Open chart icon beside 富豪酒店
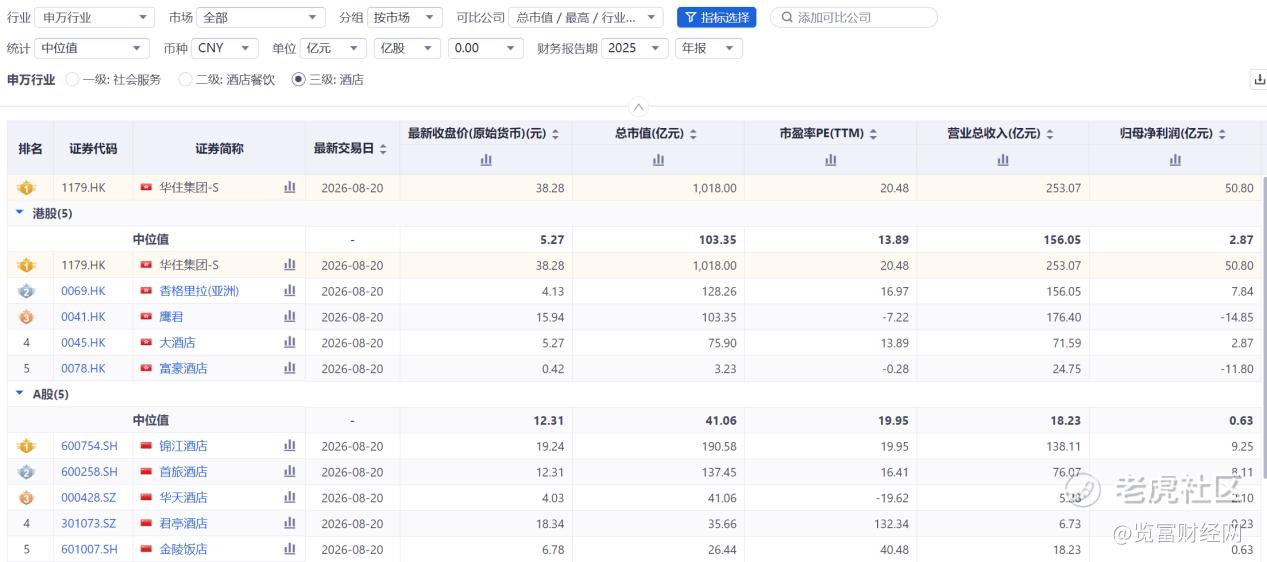This screenshot has width=1267, height=562. (x=290, y=368)
